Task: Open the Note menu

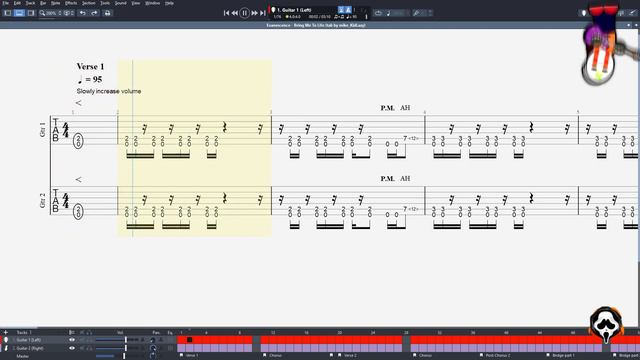Action: 56,3
